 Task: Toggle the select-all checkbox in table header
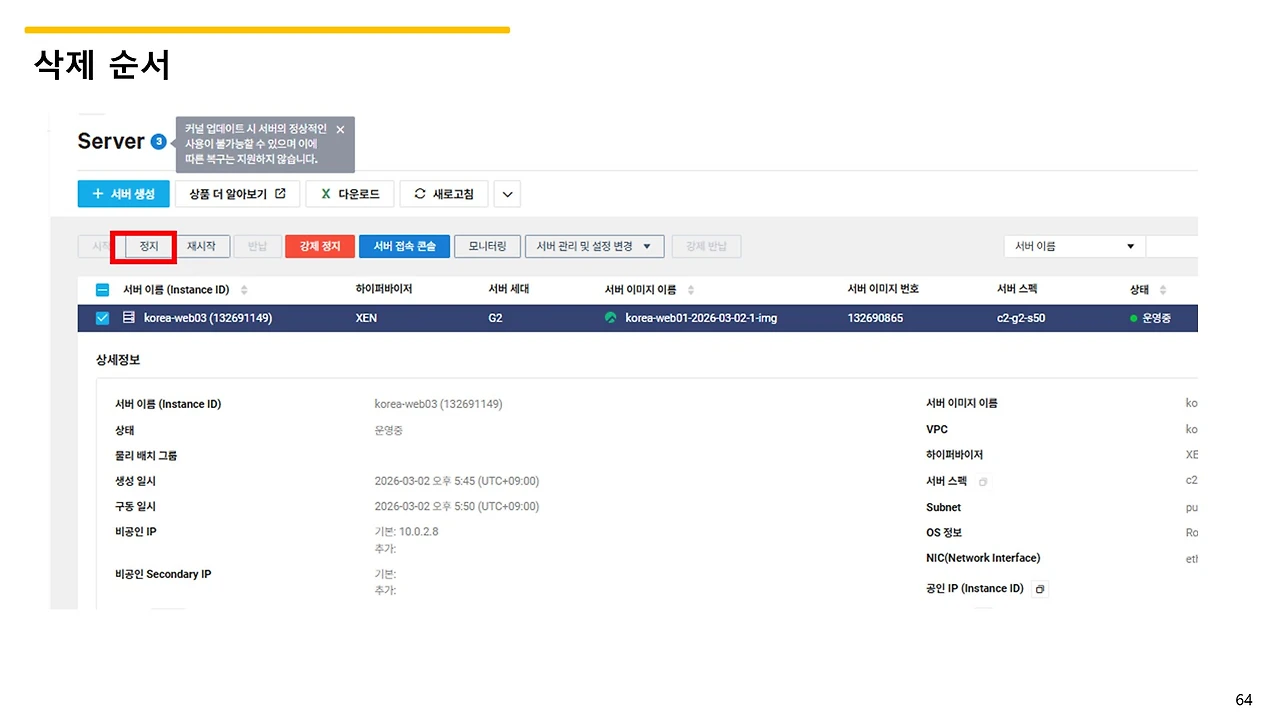[102, 290]
